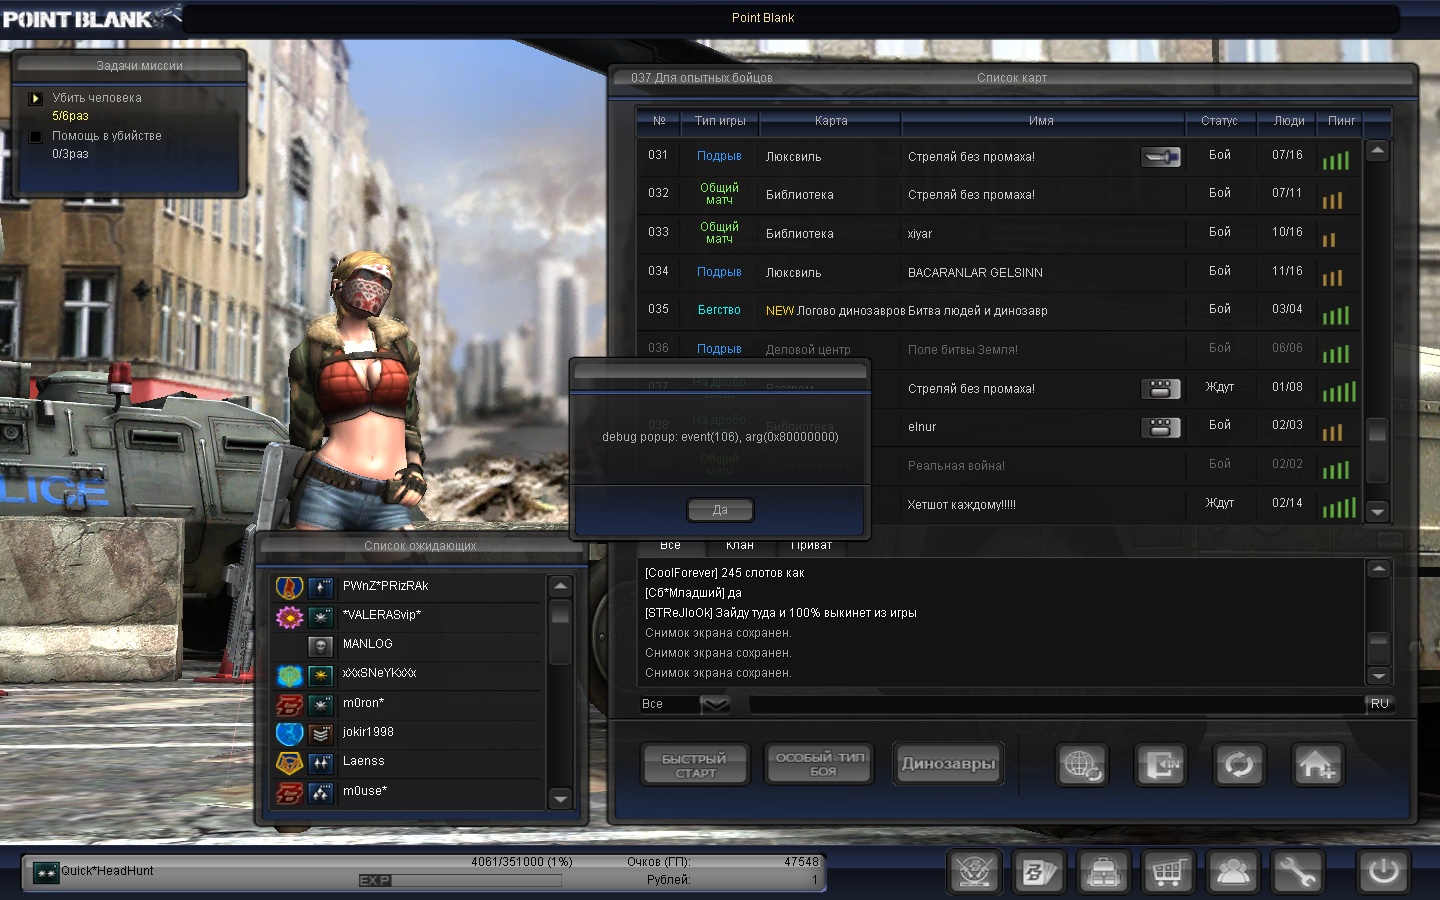Image resolution: width=1440 pixels, height=900 pixels.
Task: Switch to the 'Клан' chat tab
Action: pyautogui.click(x=740, y=546)
